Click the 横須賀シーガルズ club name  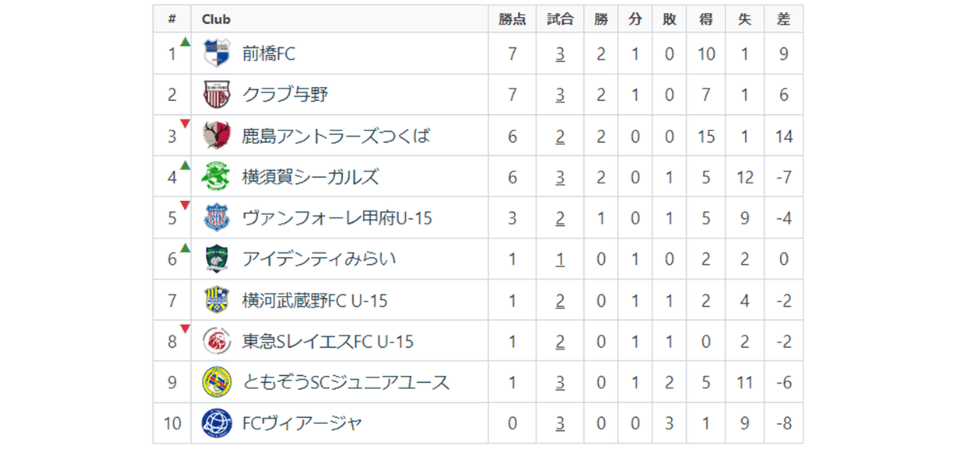(310, 177)
